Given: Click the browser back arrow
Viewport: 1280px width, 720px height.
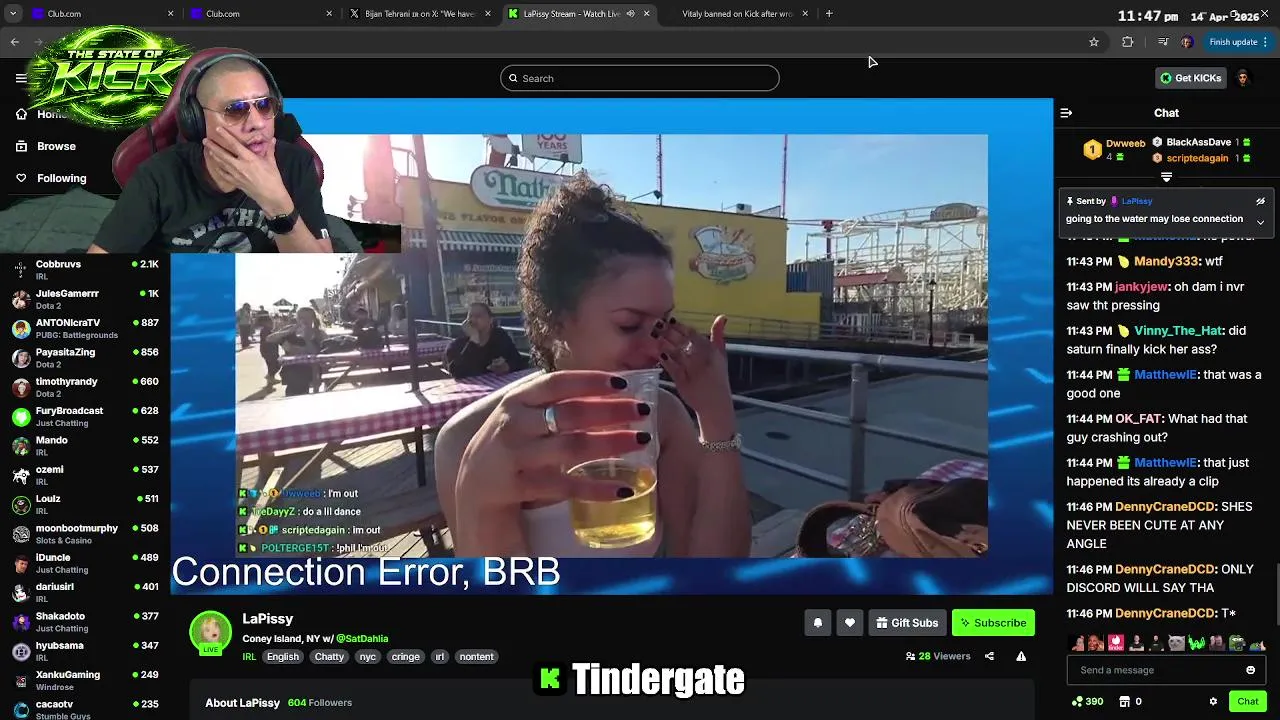Looking at the screenshot, I should click(x=15, y=42).
